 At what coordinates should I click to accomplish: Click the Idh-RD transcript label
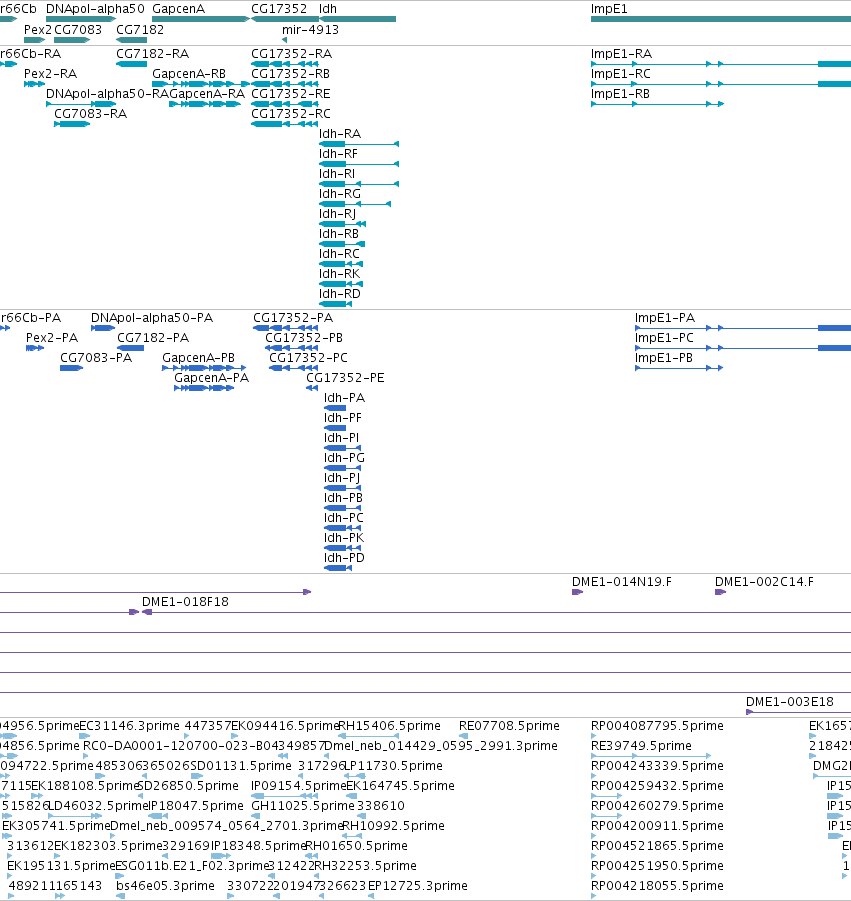(x=340, y=294)
